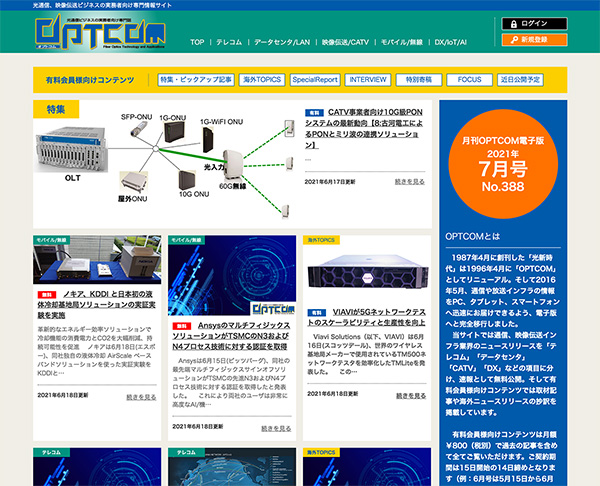
Task: Click the 無料 badge on Ansys article
Action: point(180,326)
